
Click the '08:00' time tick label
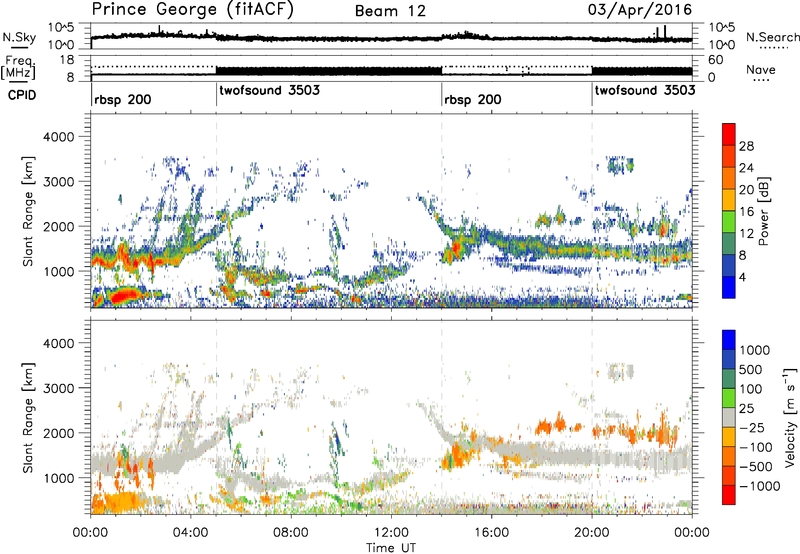291,533
